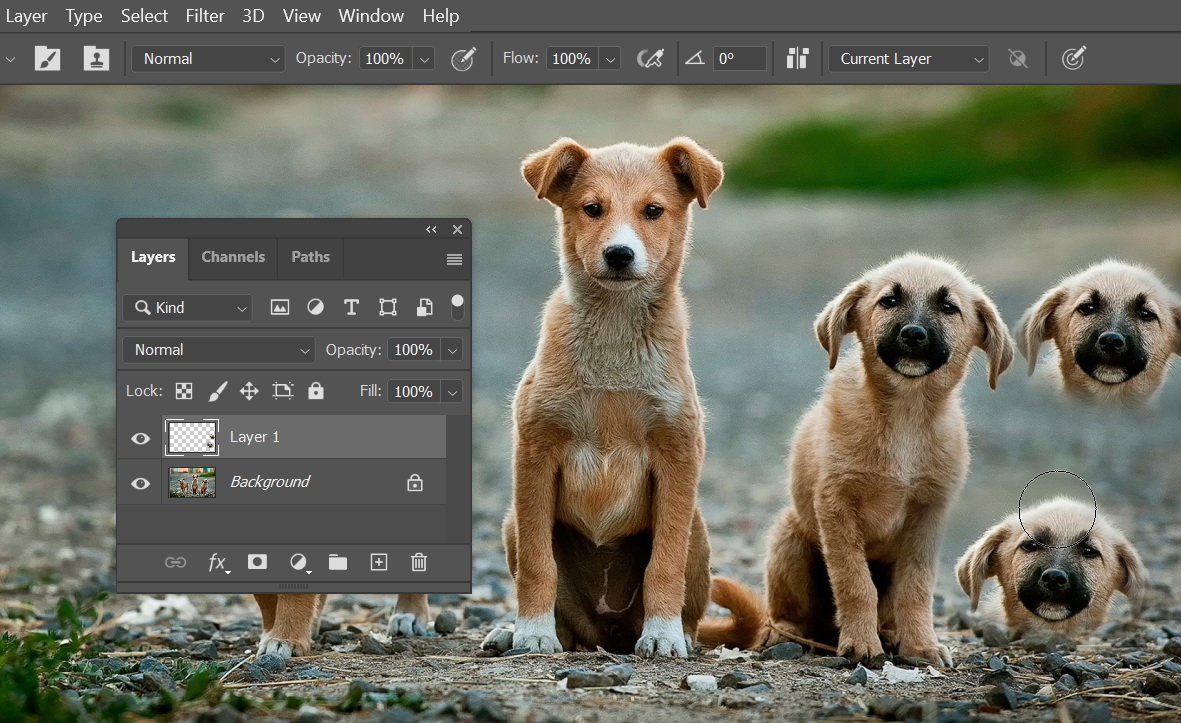Enable airbrush-style build-up effects

tap(651, 59)
